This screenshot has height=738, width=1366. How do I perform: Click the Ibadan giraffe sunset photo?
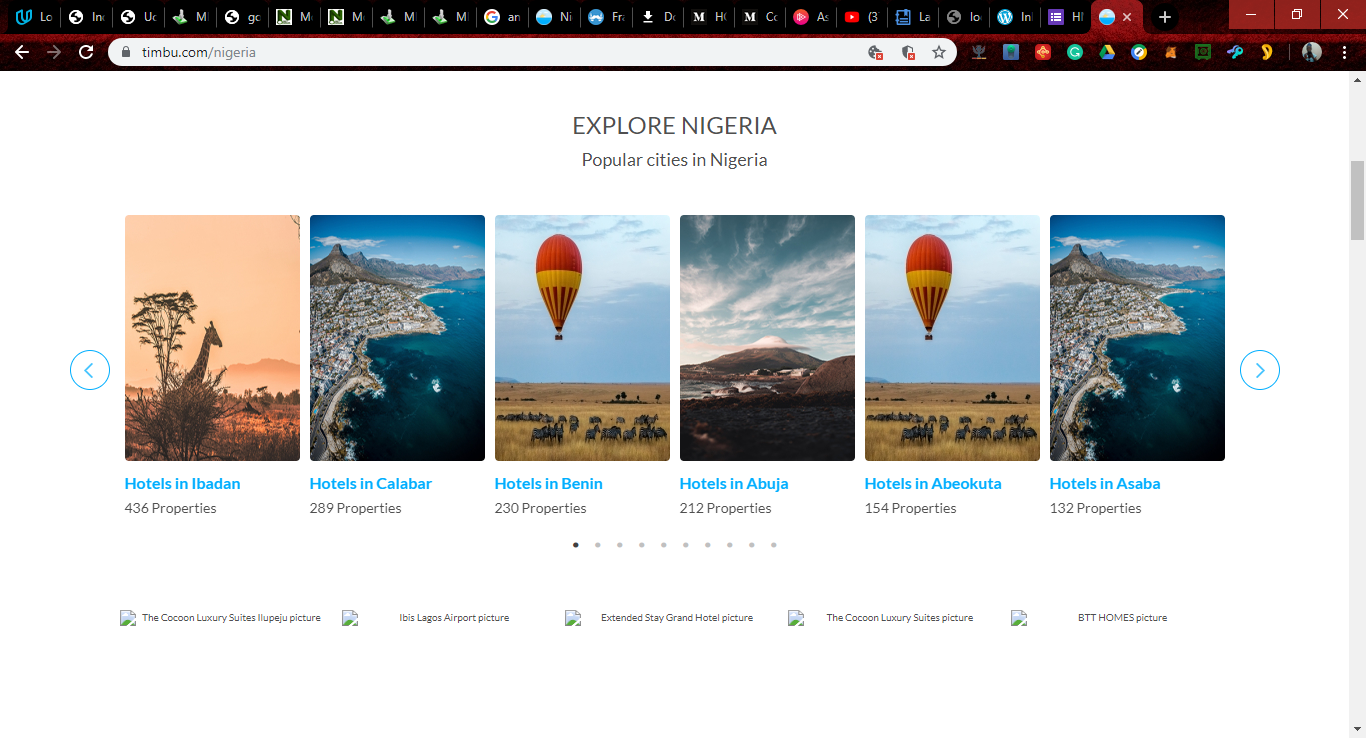tap(212, 338)
